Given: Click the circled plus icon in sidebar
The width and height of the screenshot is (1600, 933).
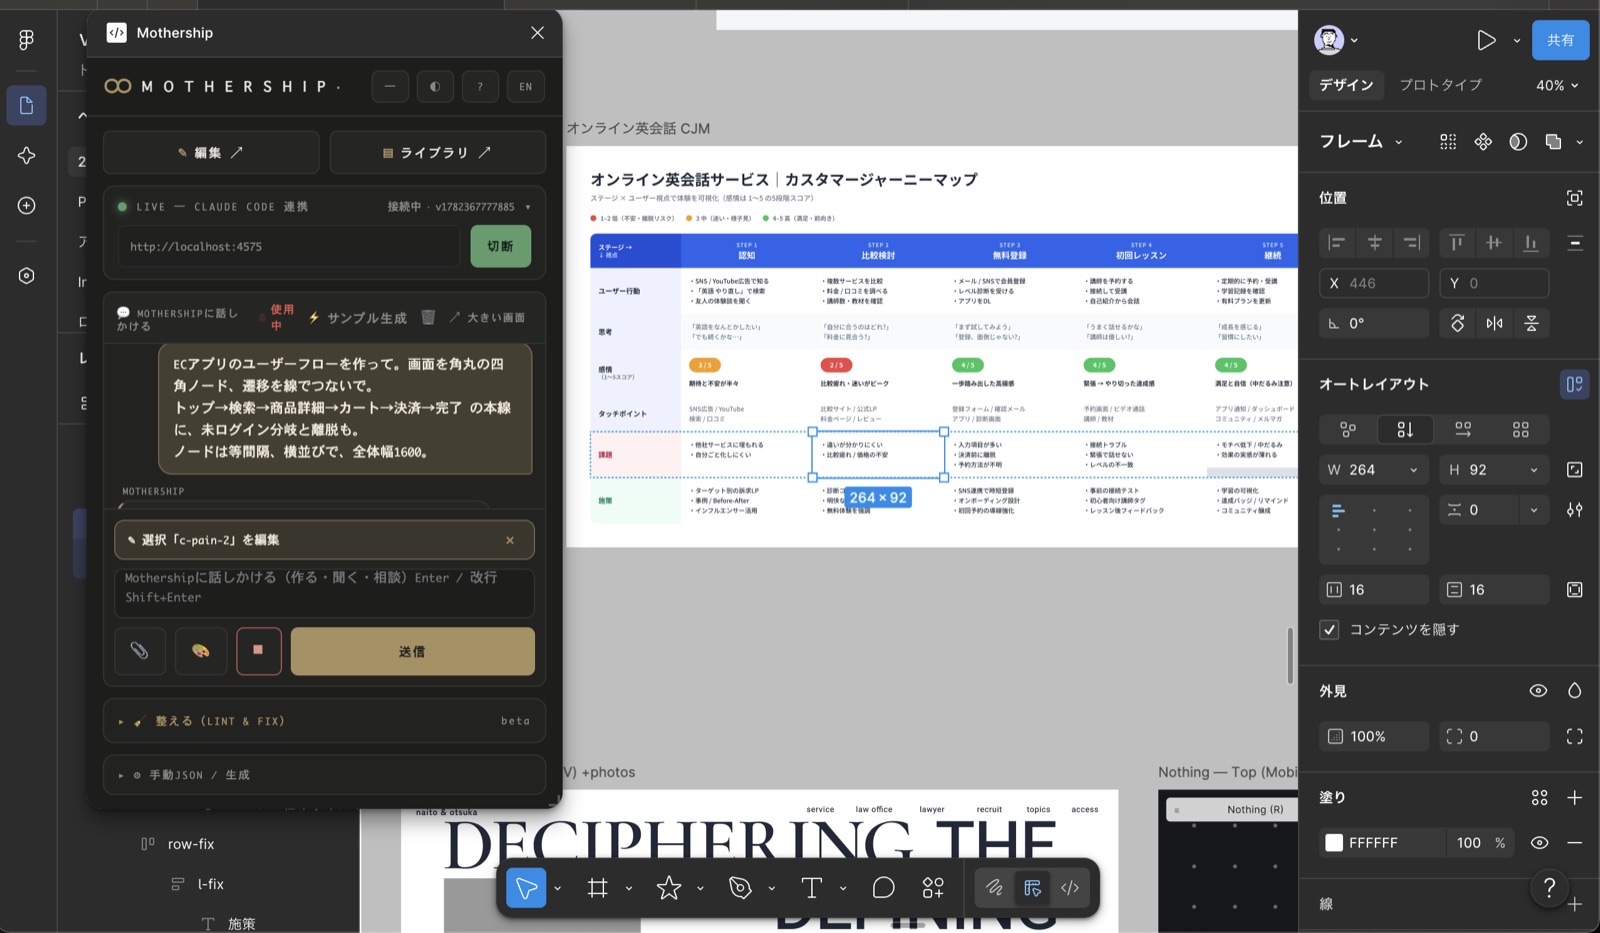Looking at the screenshot, I should tap(27, 205).
